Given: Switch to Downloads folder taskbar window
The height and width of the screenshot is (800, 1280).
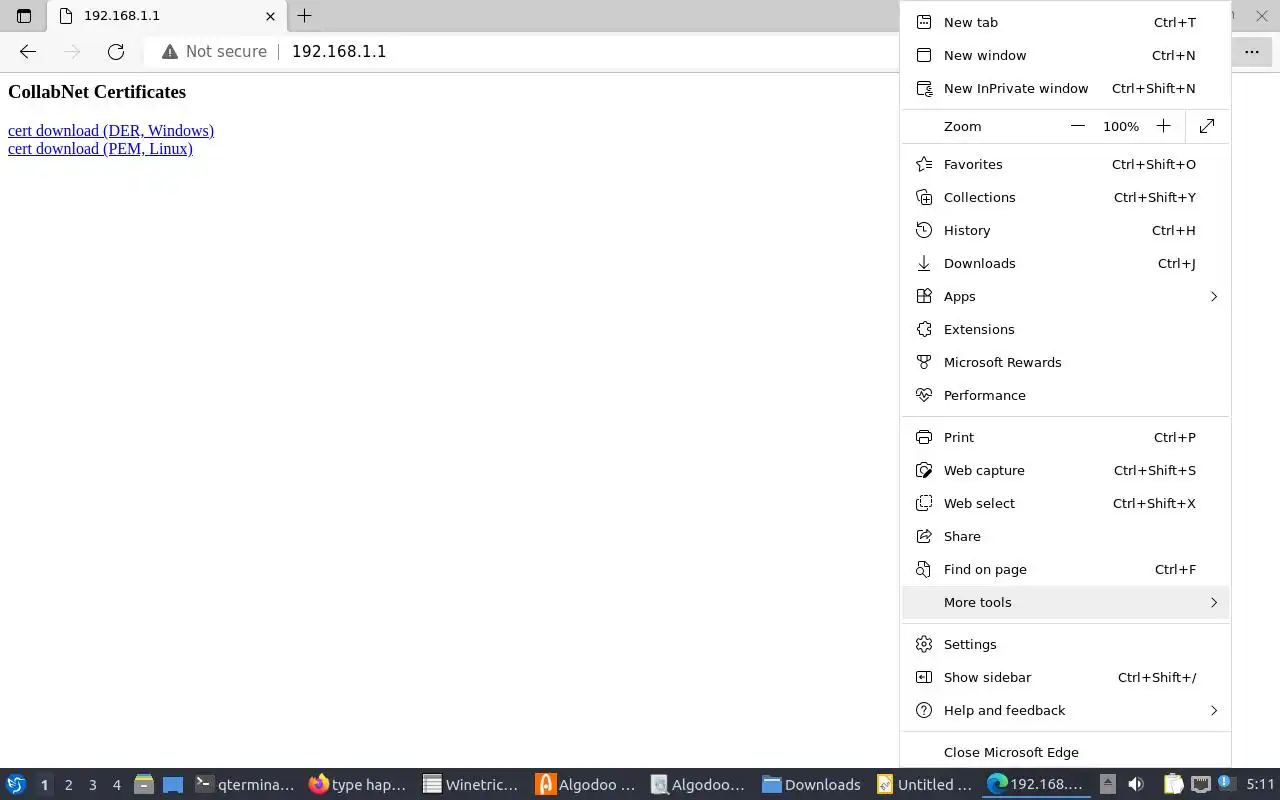Looking at the screenshot, I should [812, 785].
